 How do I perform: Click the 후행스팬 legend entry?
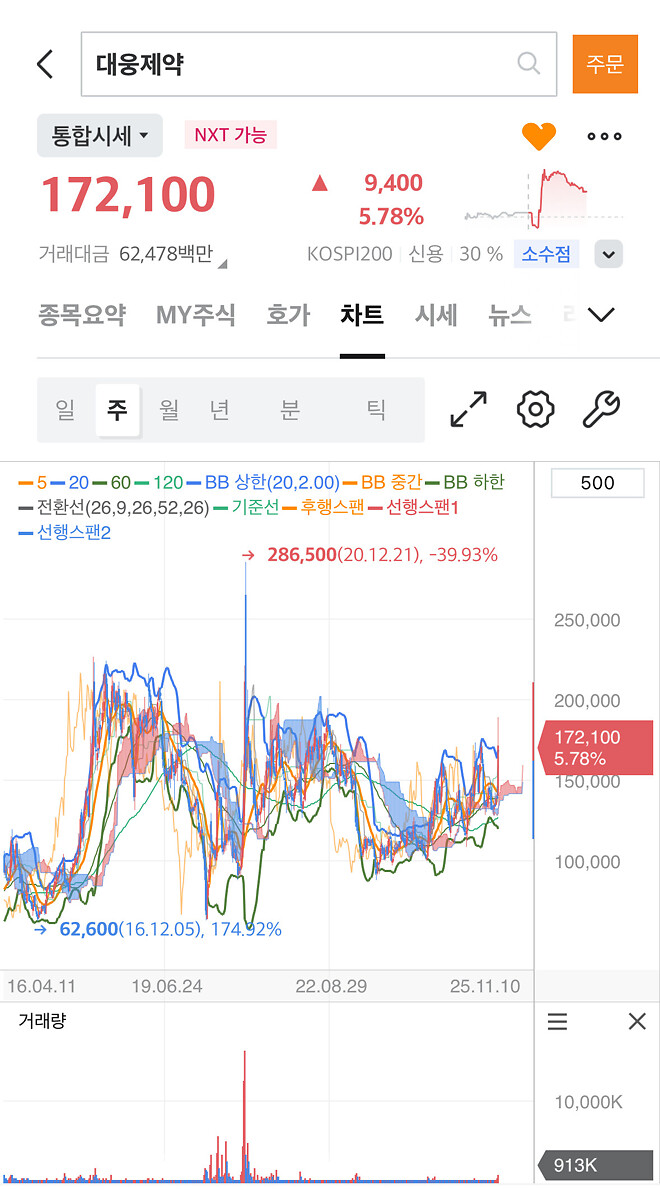click(x=324, y=507)
